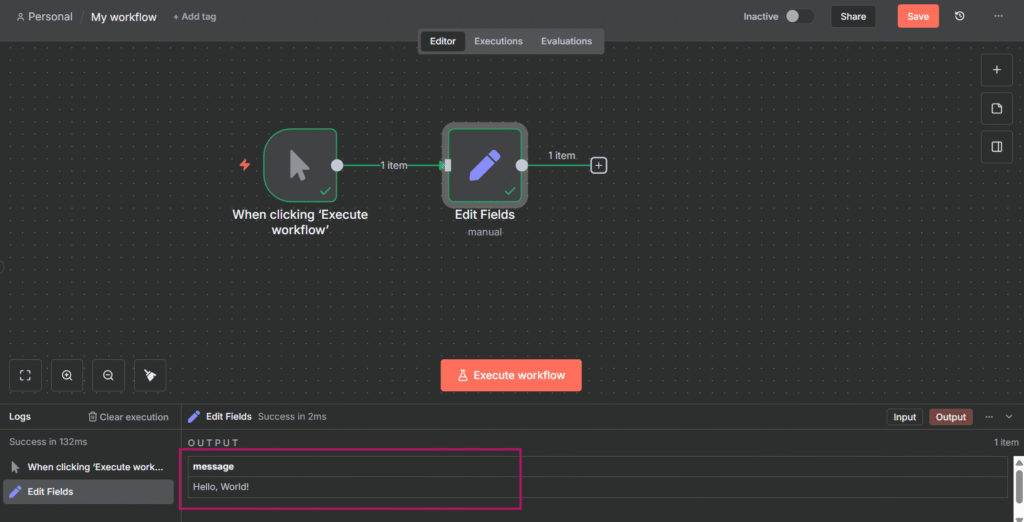Click the workflow history clock icon
The image size is (1024, 522).
point(960,16)
